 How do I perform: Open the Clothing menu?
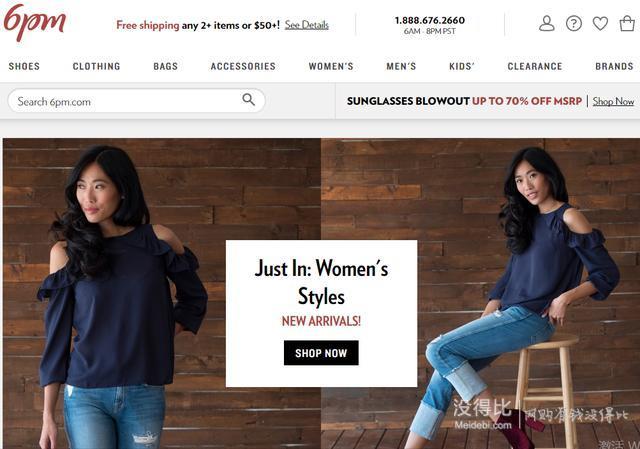click(x=96, y=66)
